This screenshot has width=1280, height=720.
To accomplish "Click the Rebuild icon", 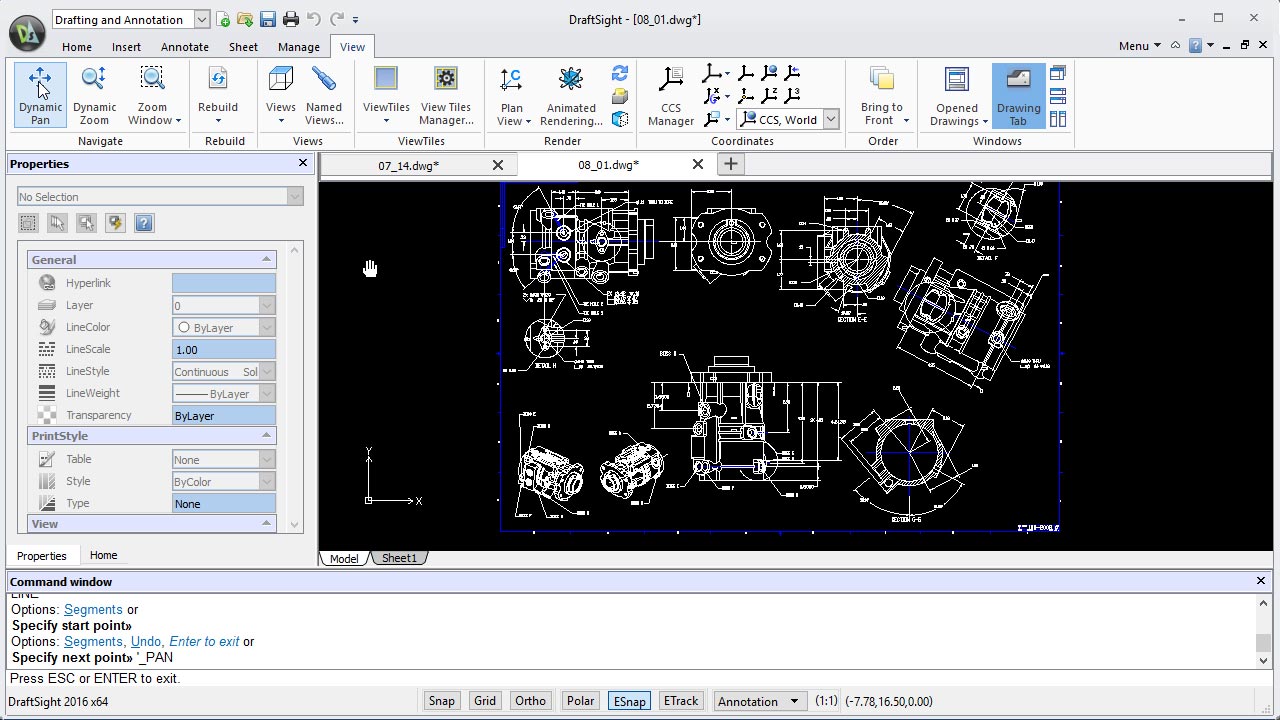I will (x=218, y=80).
